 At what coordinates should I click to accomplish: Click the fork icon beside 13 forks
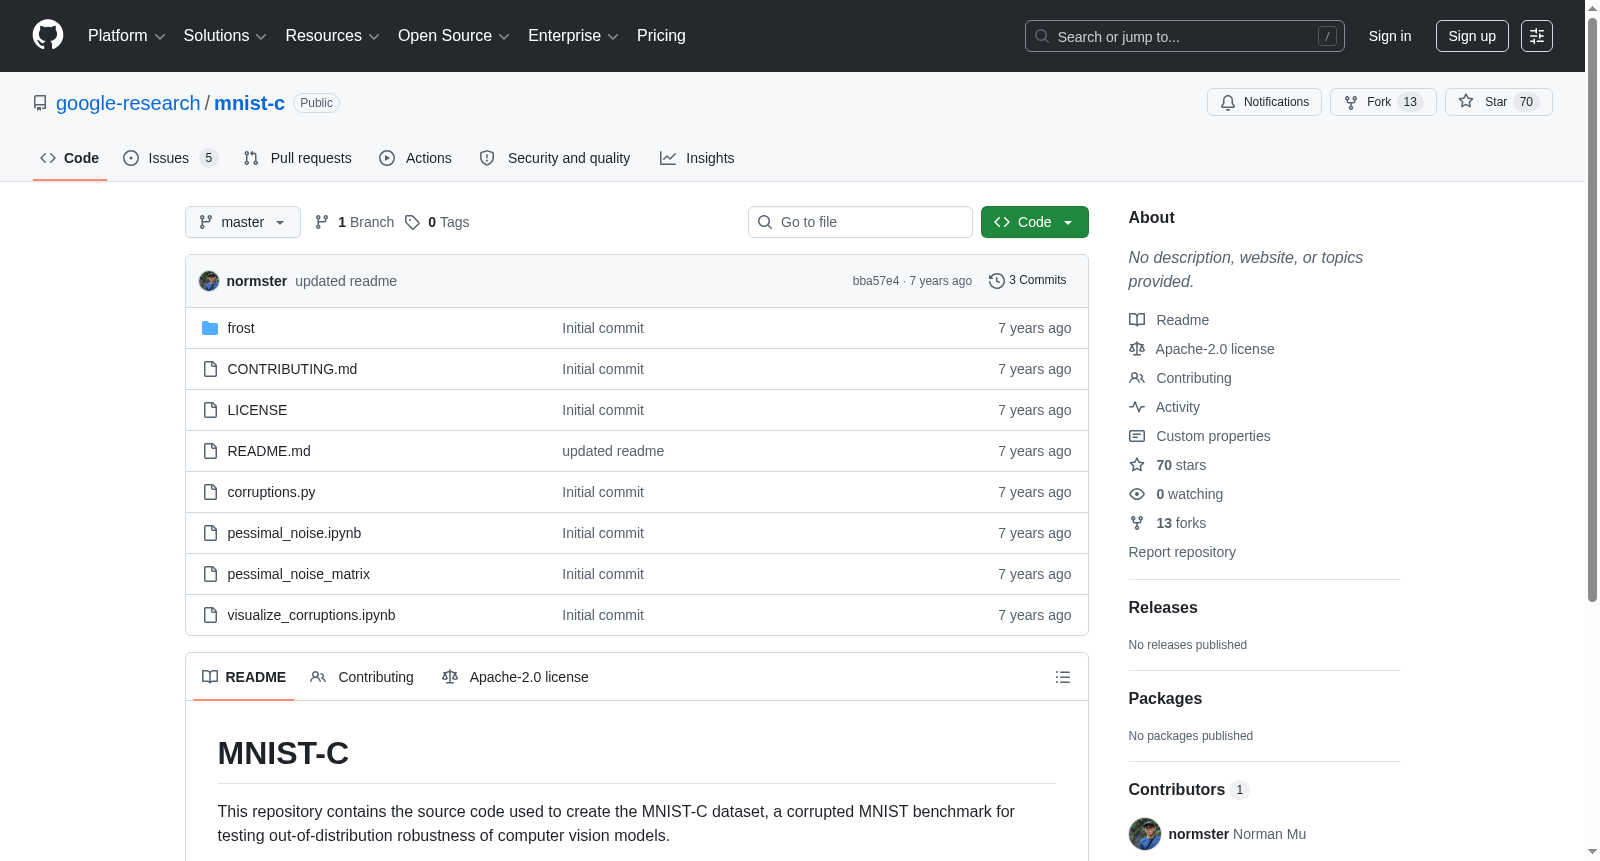(x=1137, y=523)
